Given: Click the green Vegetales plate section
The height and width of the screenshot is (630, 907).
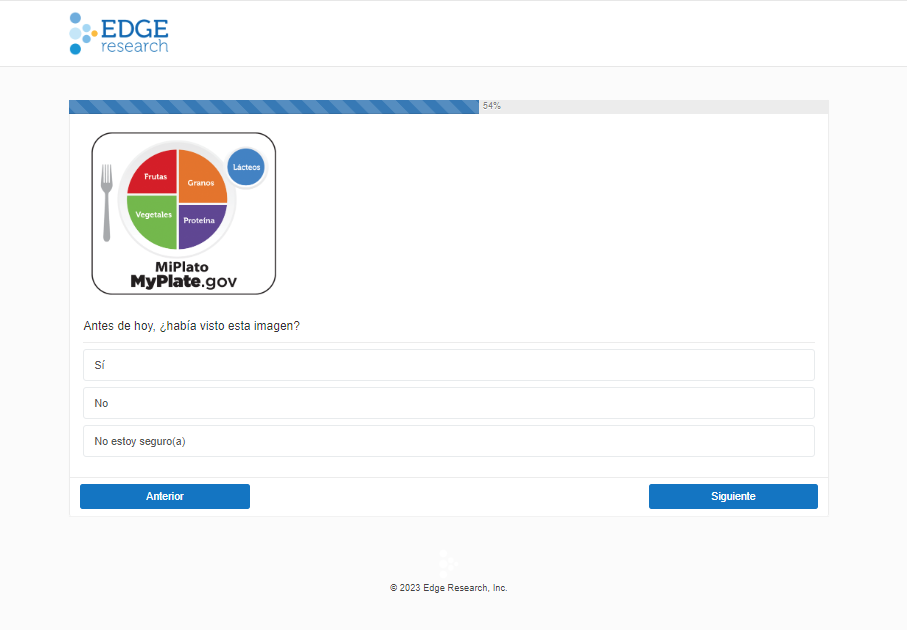Looking at the screenshot, I should coord(152,221).
